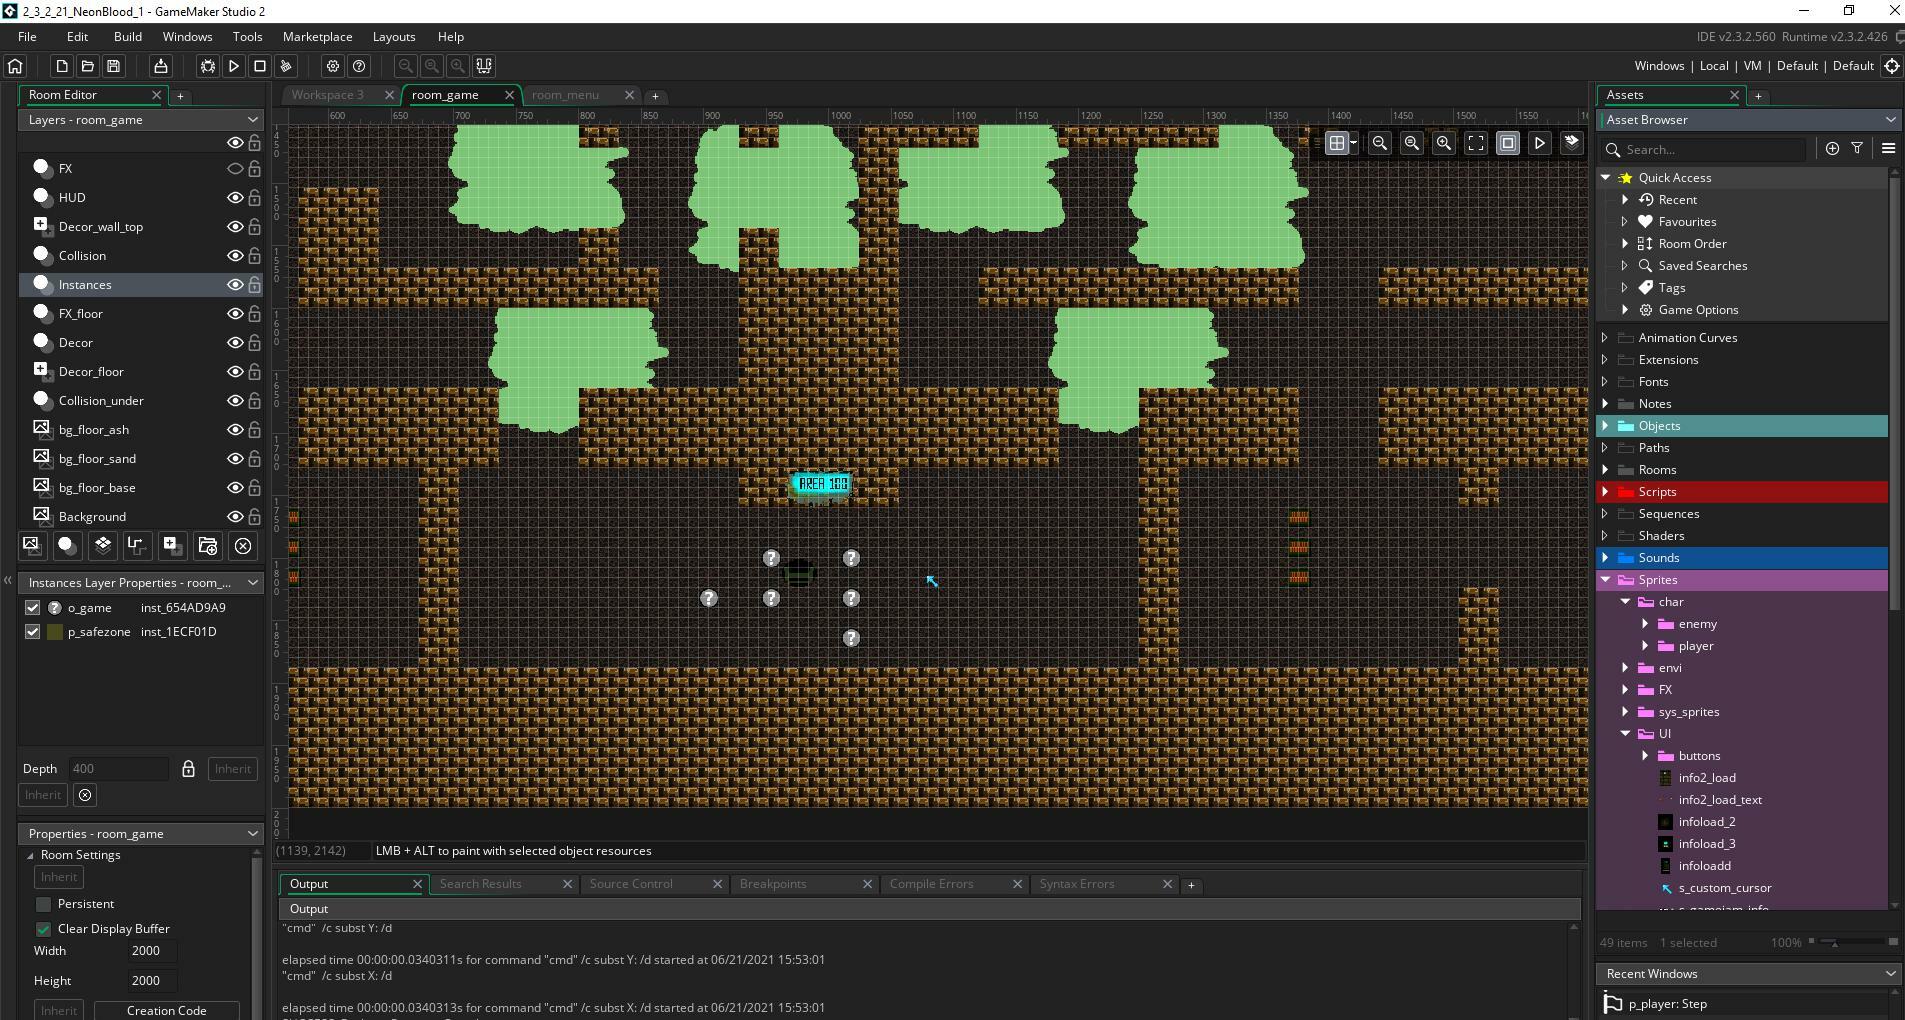Screen dimensions: 1905x1020
Task: Switch to the room_menu tab
Action: point(566,95)
